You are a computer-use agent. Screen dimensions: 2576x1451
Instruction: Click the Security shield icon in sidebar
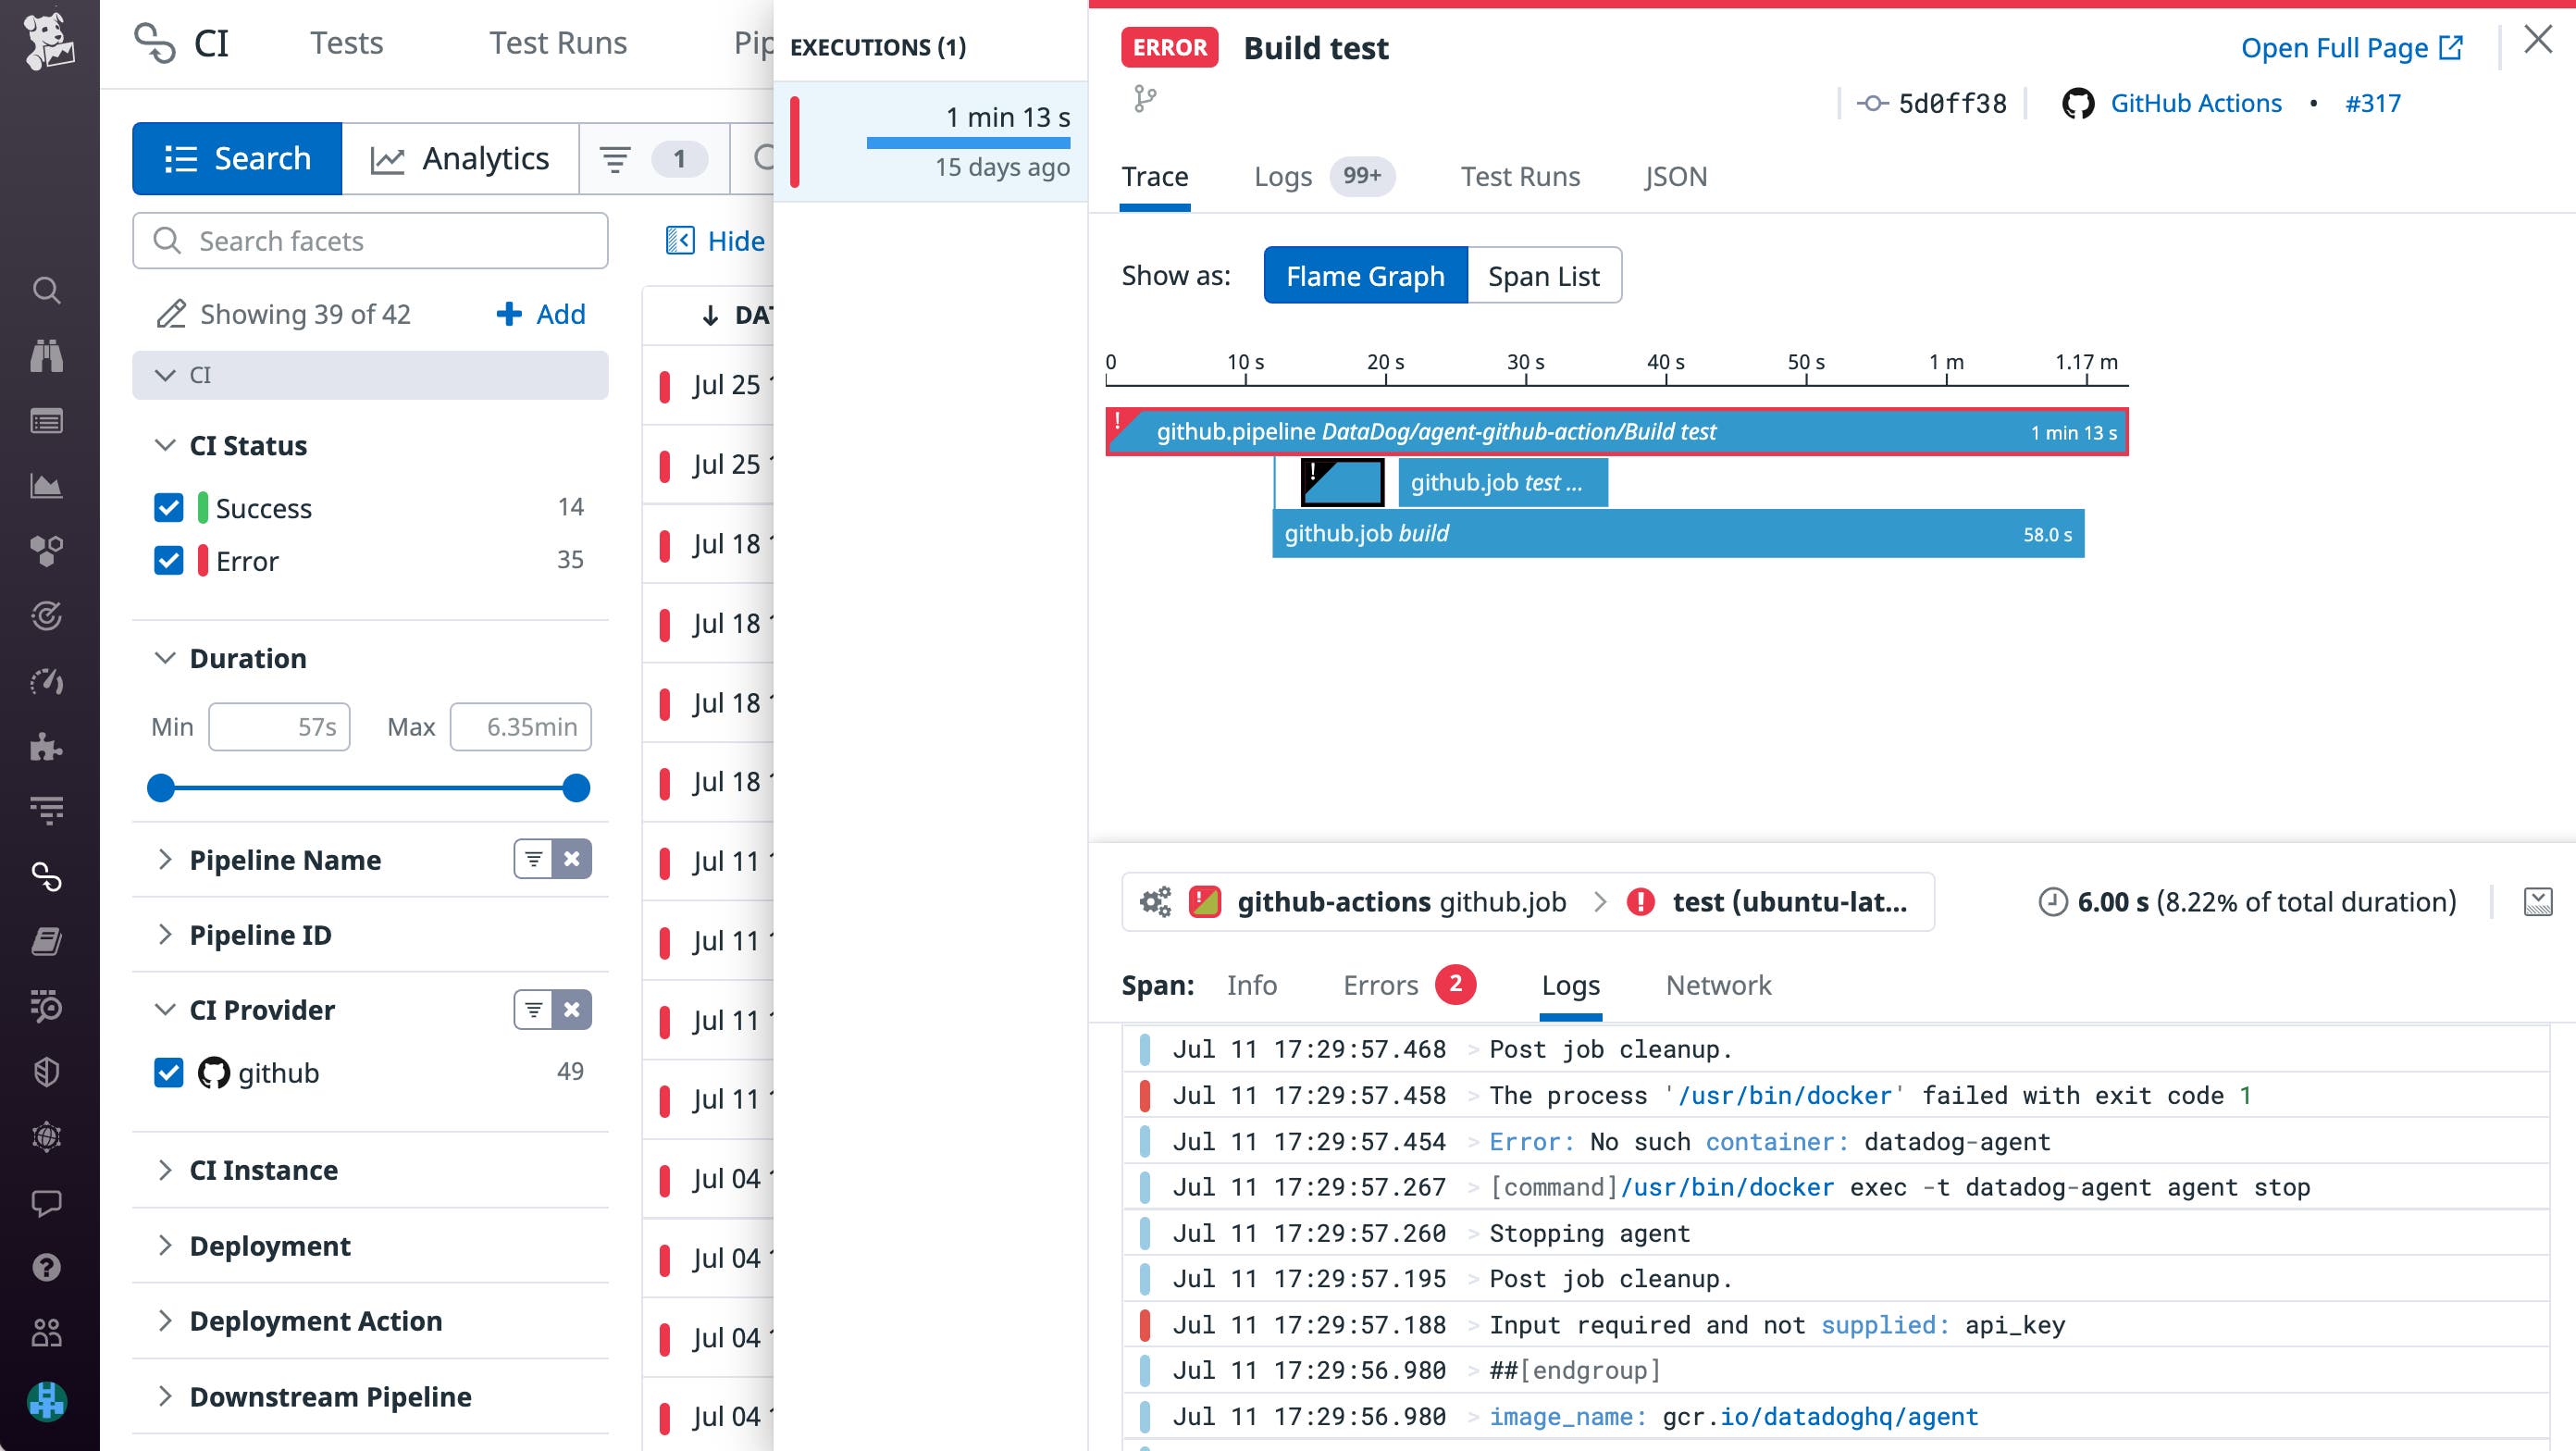coord(47,1071)
